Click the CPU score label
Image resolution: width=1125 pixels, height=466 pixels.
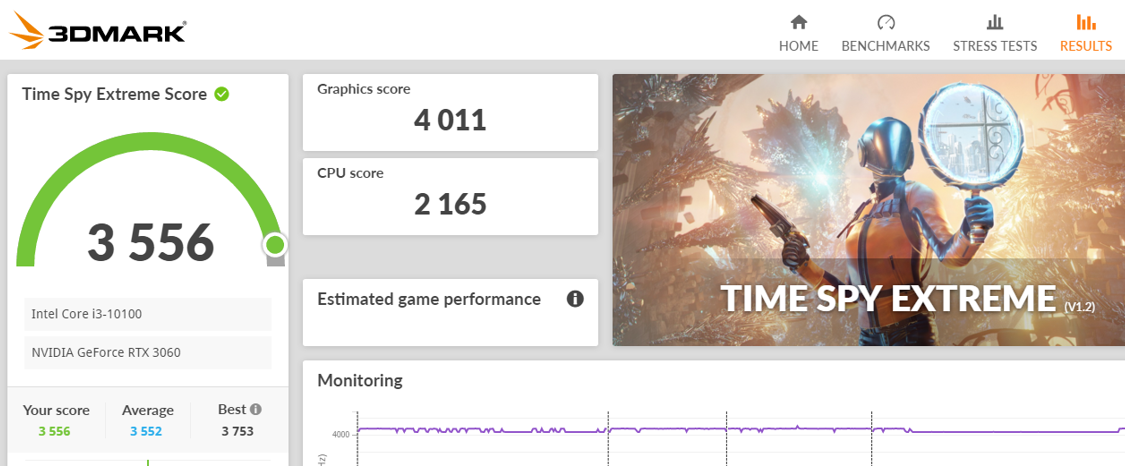[x=350, y=173]
